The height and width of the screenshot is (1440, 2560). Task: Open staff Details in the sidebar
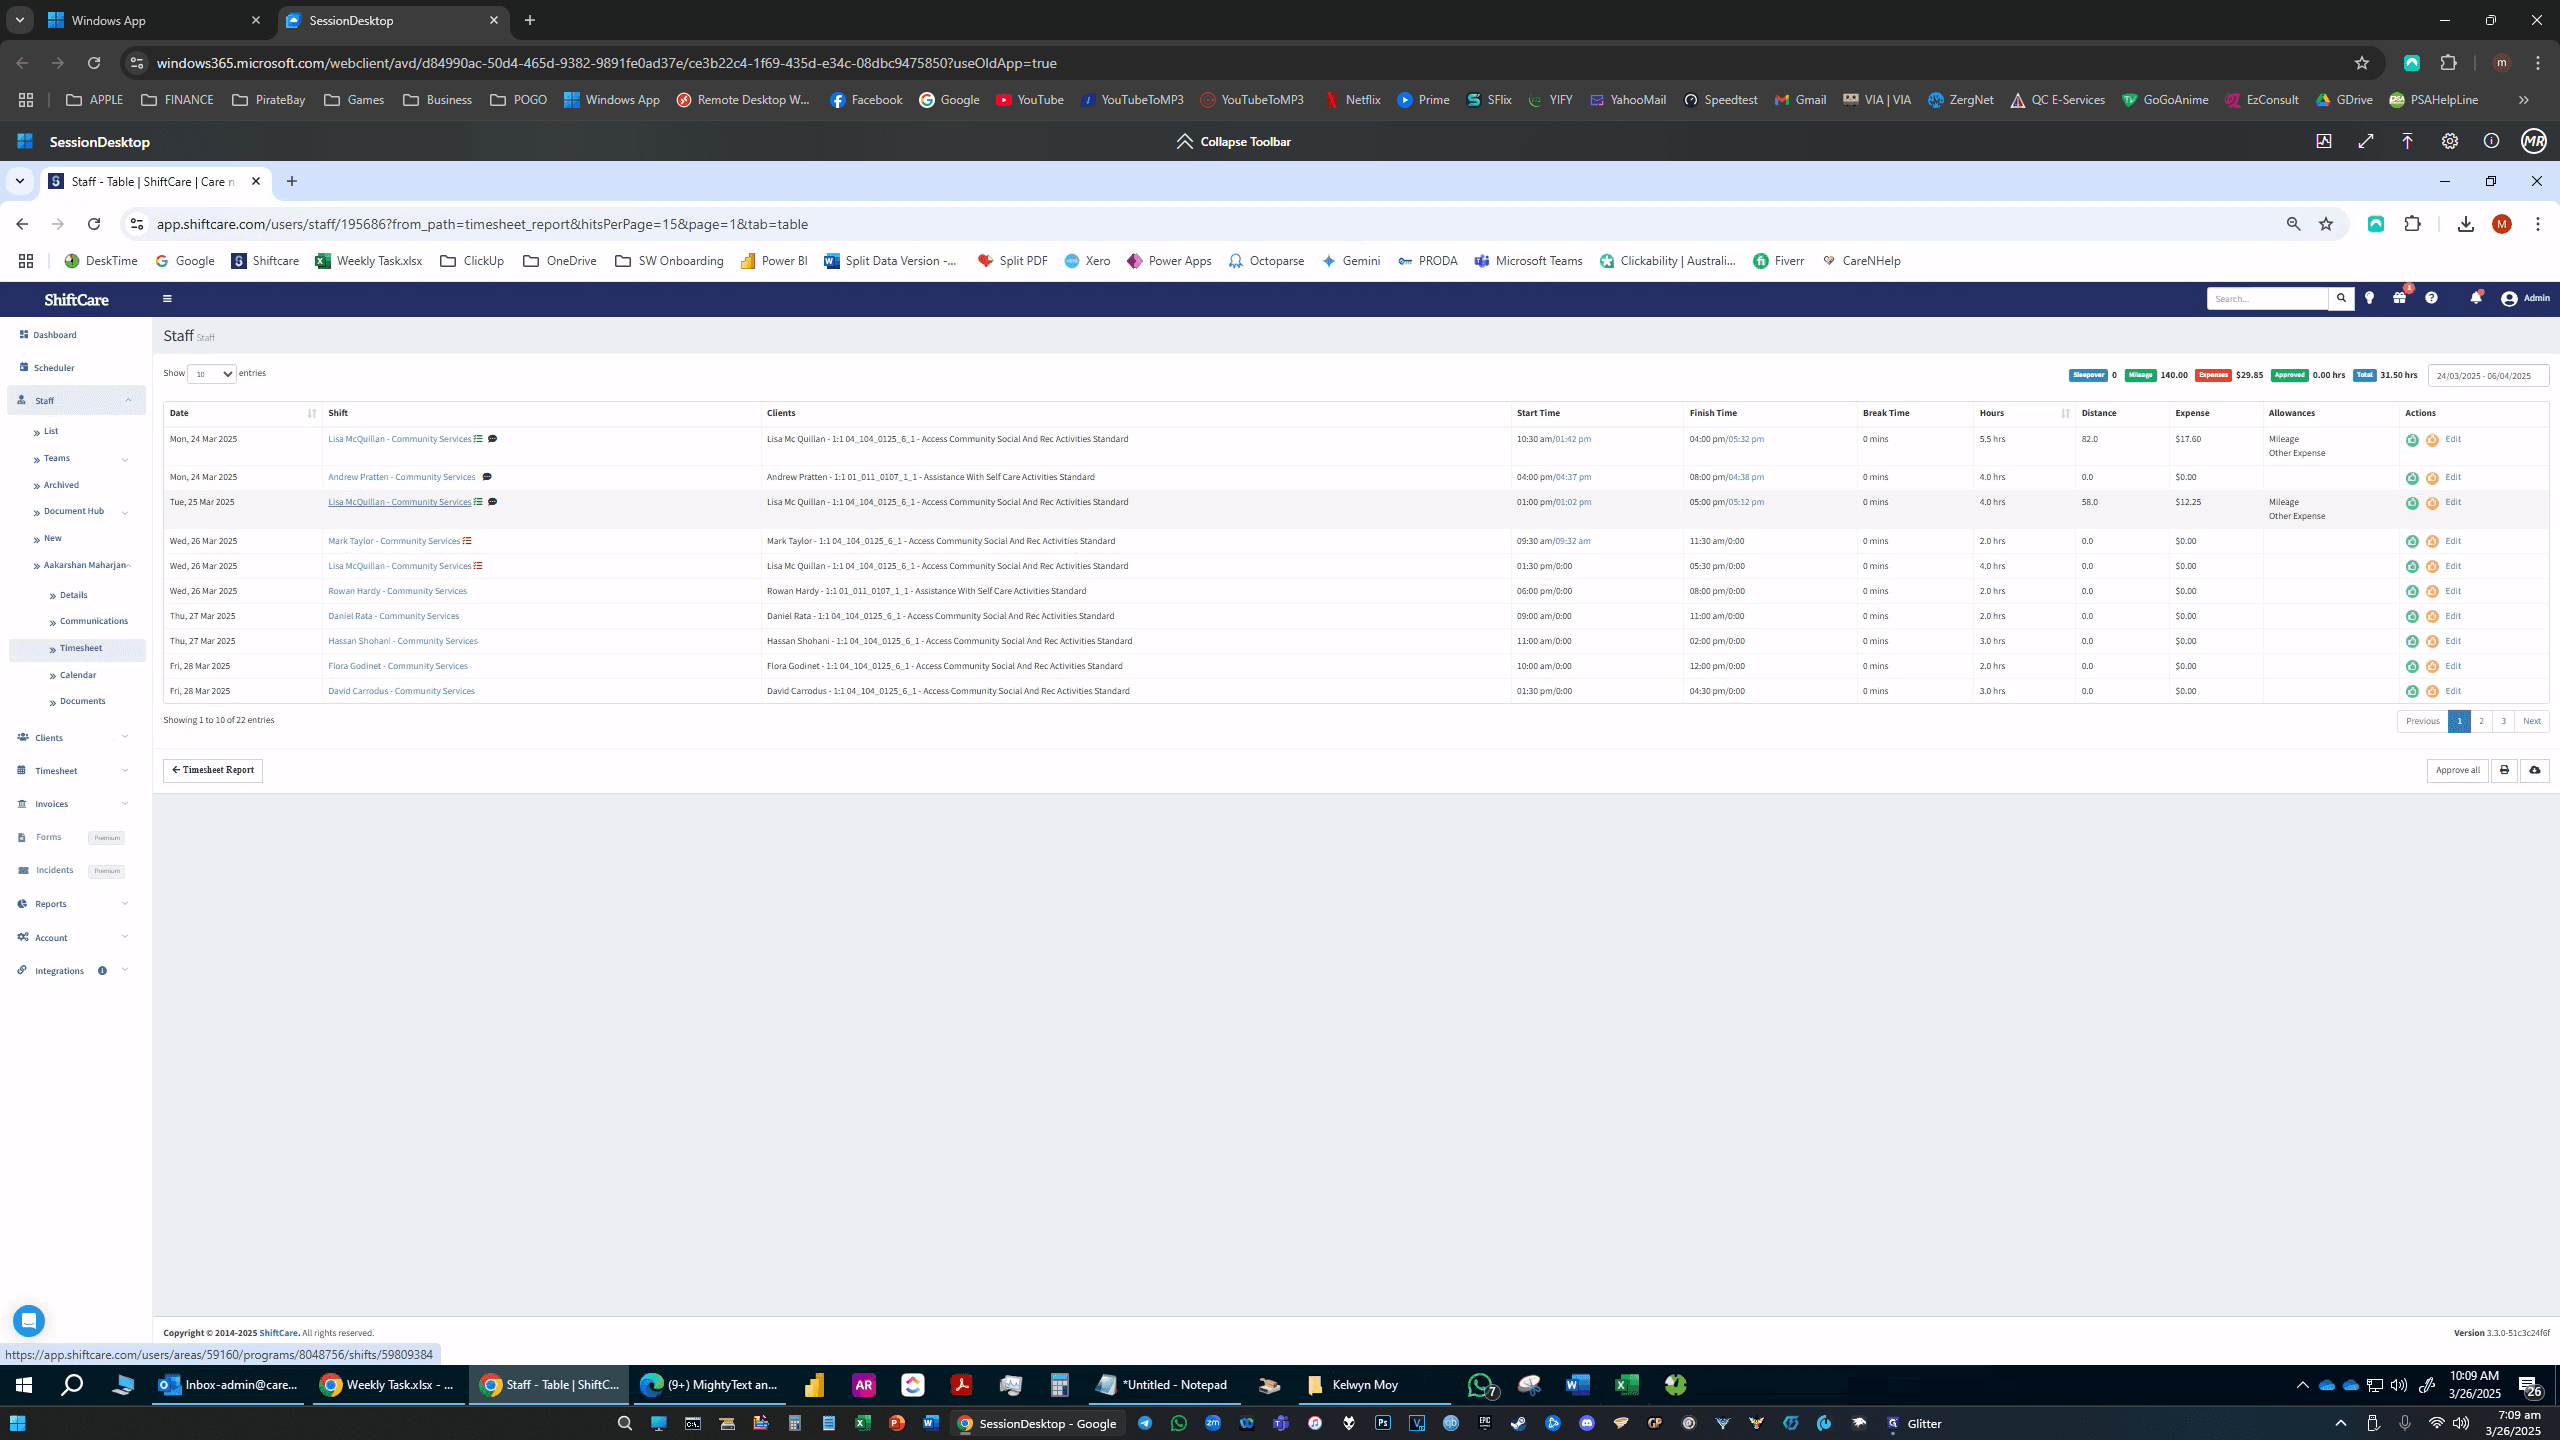[73, 595]
